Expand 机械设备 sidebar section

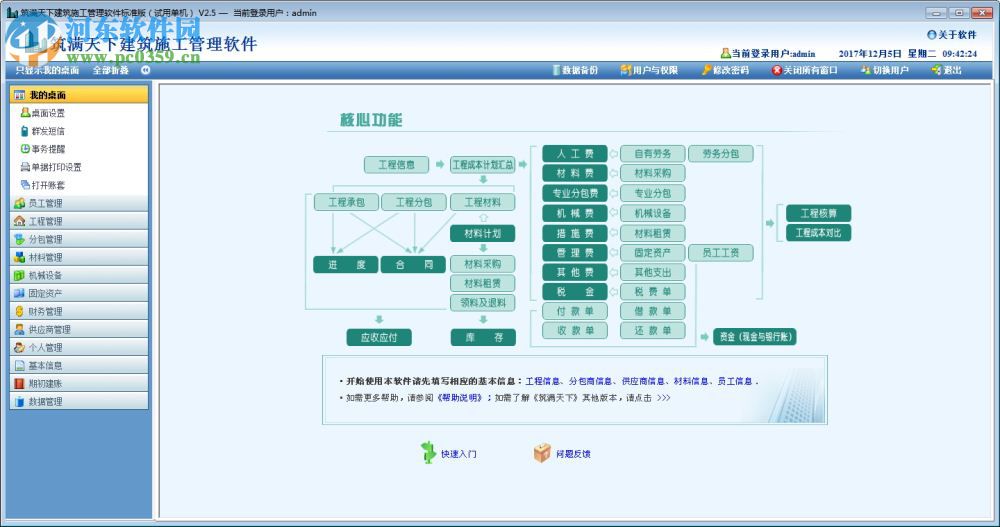click(79, 275)
